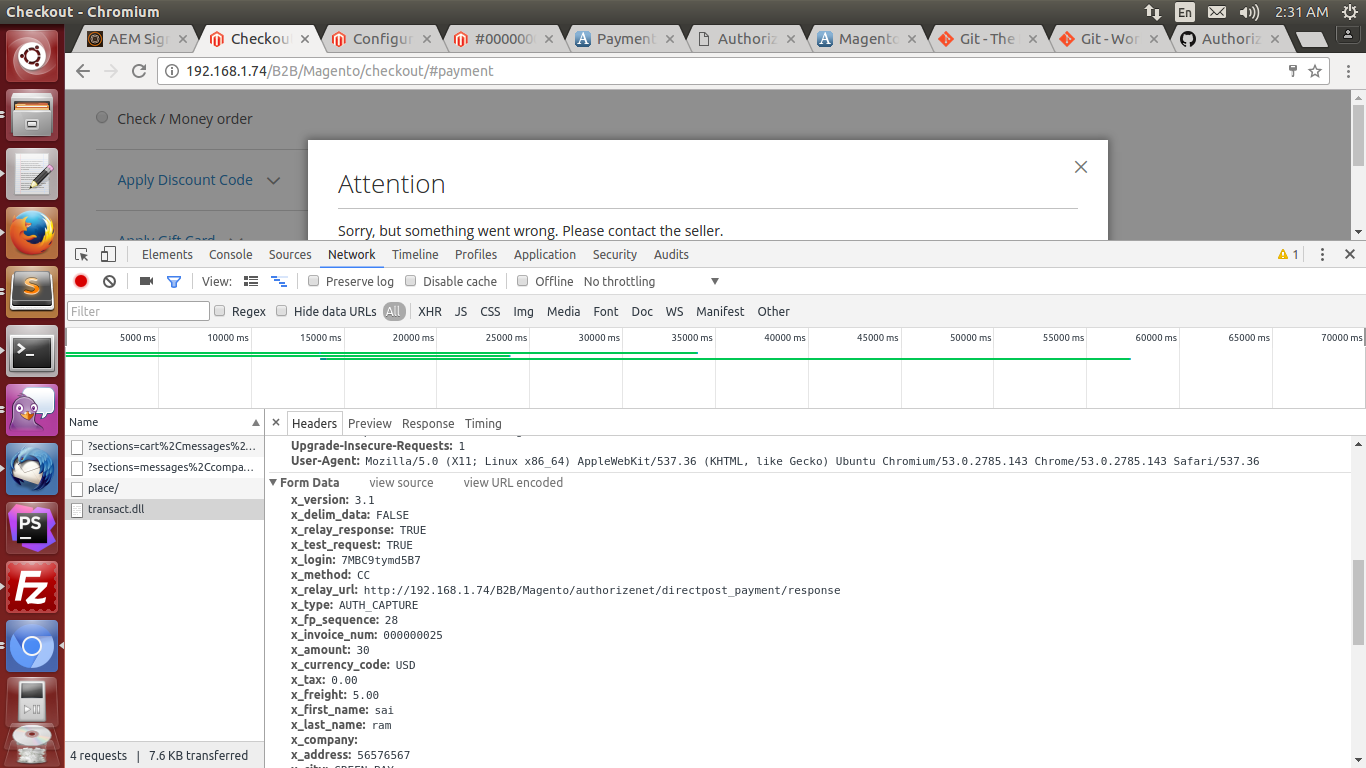Viewport: 1366px width, 768px height.
Task: Toggle the overview waterfall view icon
Action: tap(279, 282)
